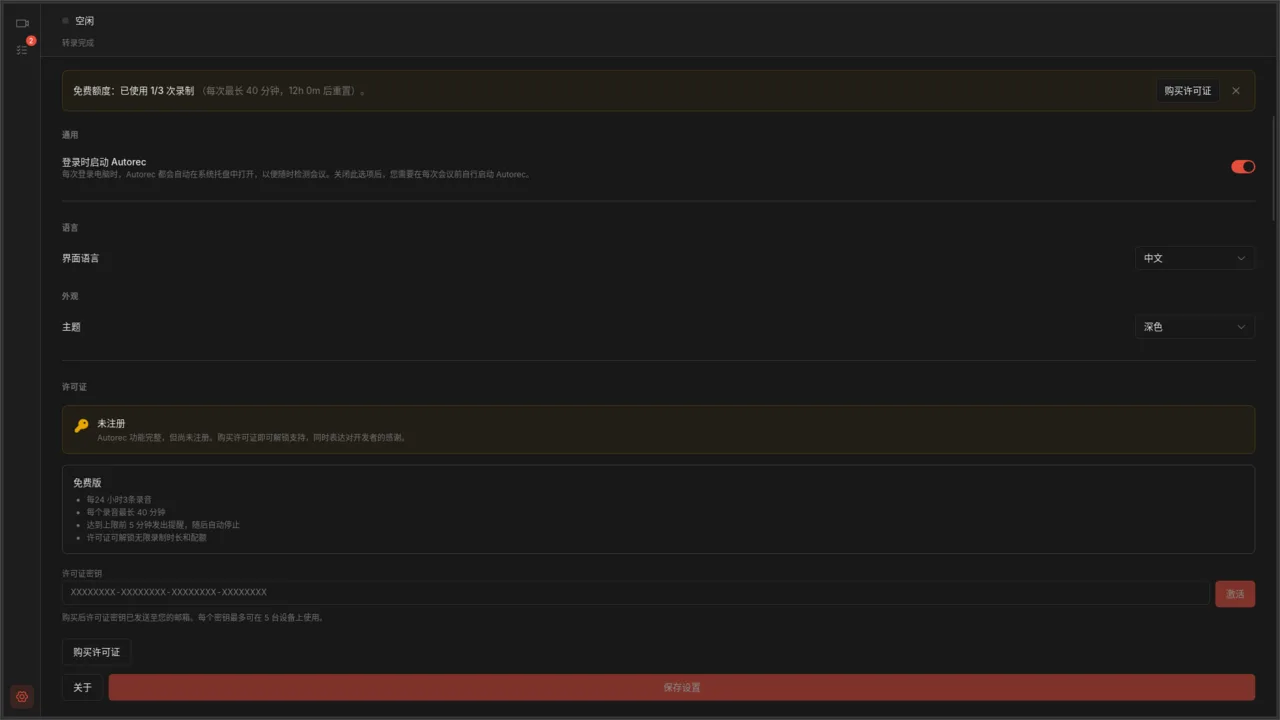
Task: Open the 主题 dropdown
Action: point(1194,327)
